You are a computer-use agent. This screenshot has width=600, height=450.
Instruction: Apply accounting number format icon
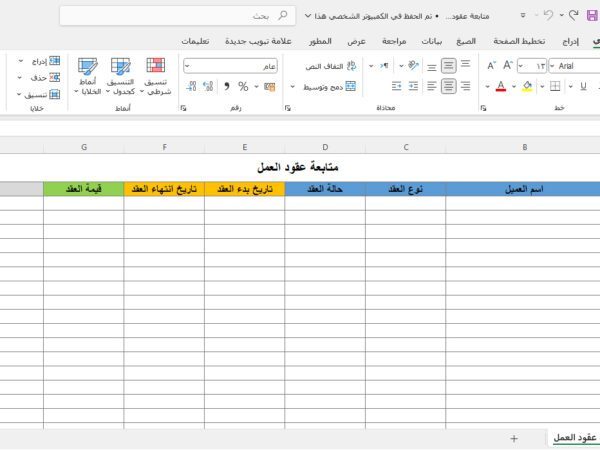click(270, 87)
